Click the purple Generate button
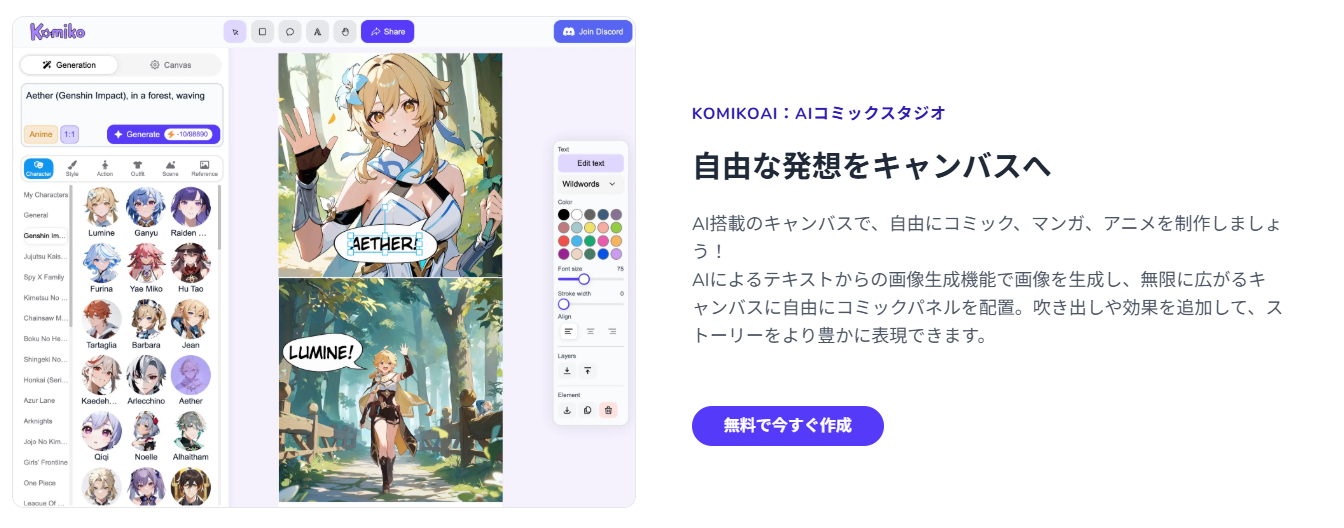This screenshot has height=528, width=1344. click(163, 134)
